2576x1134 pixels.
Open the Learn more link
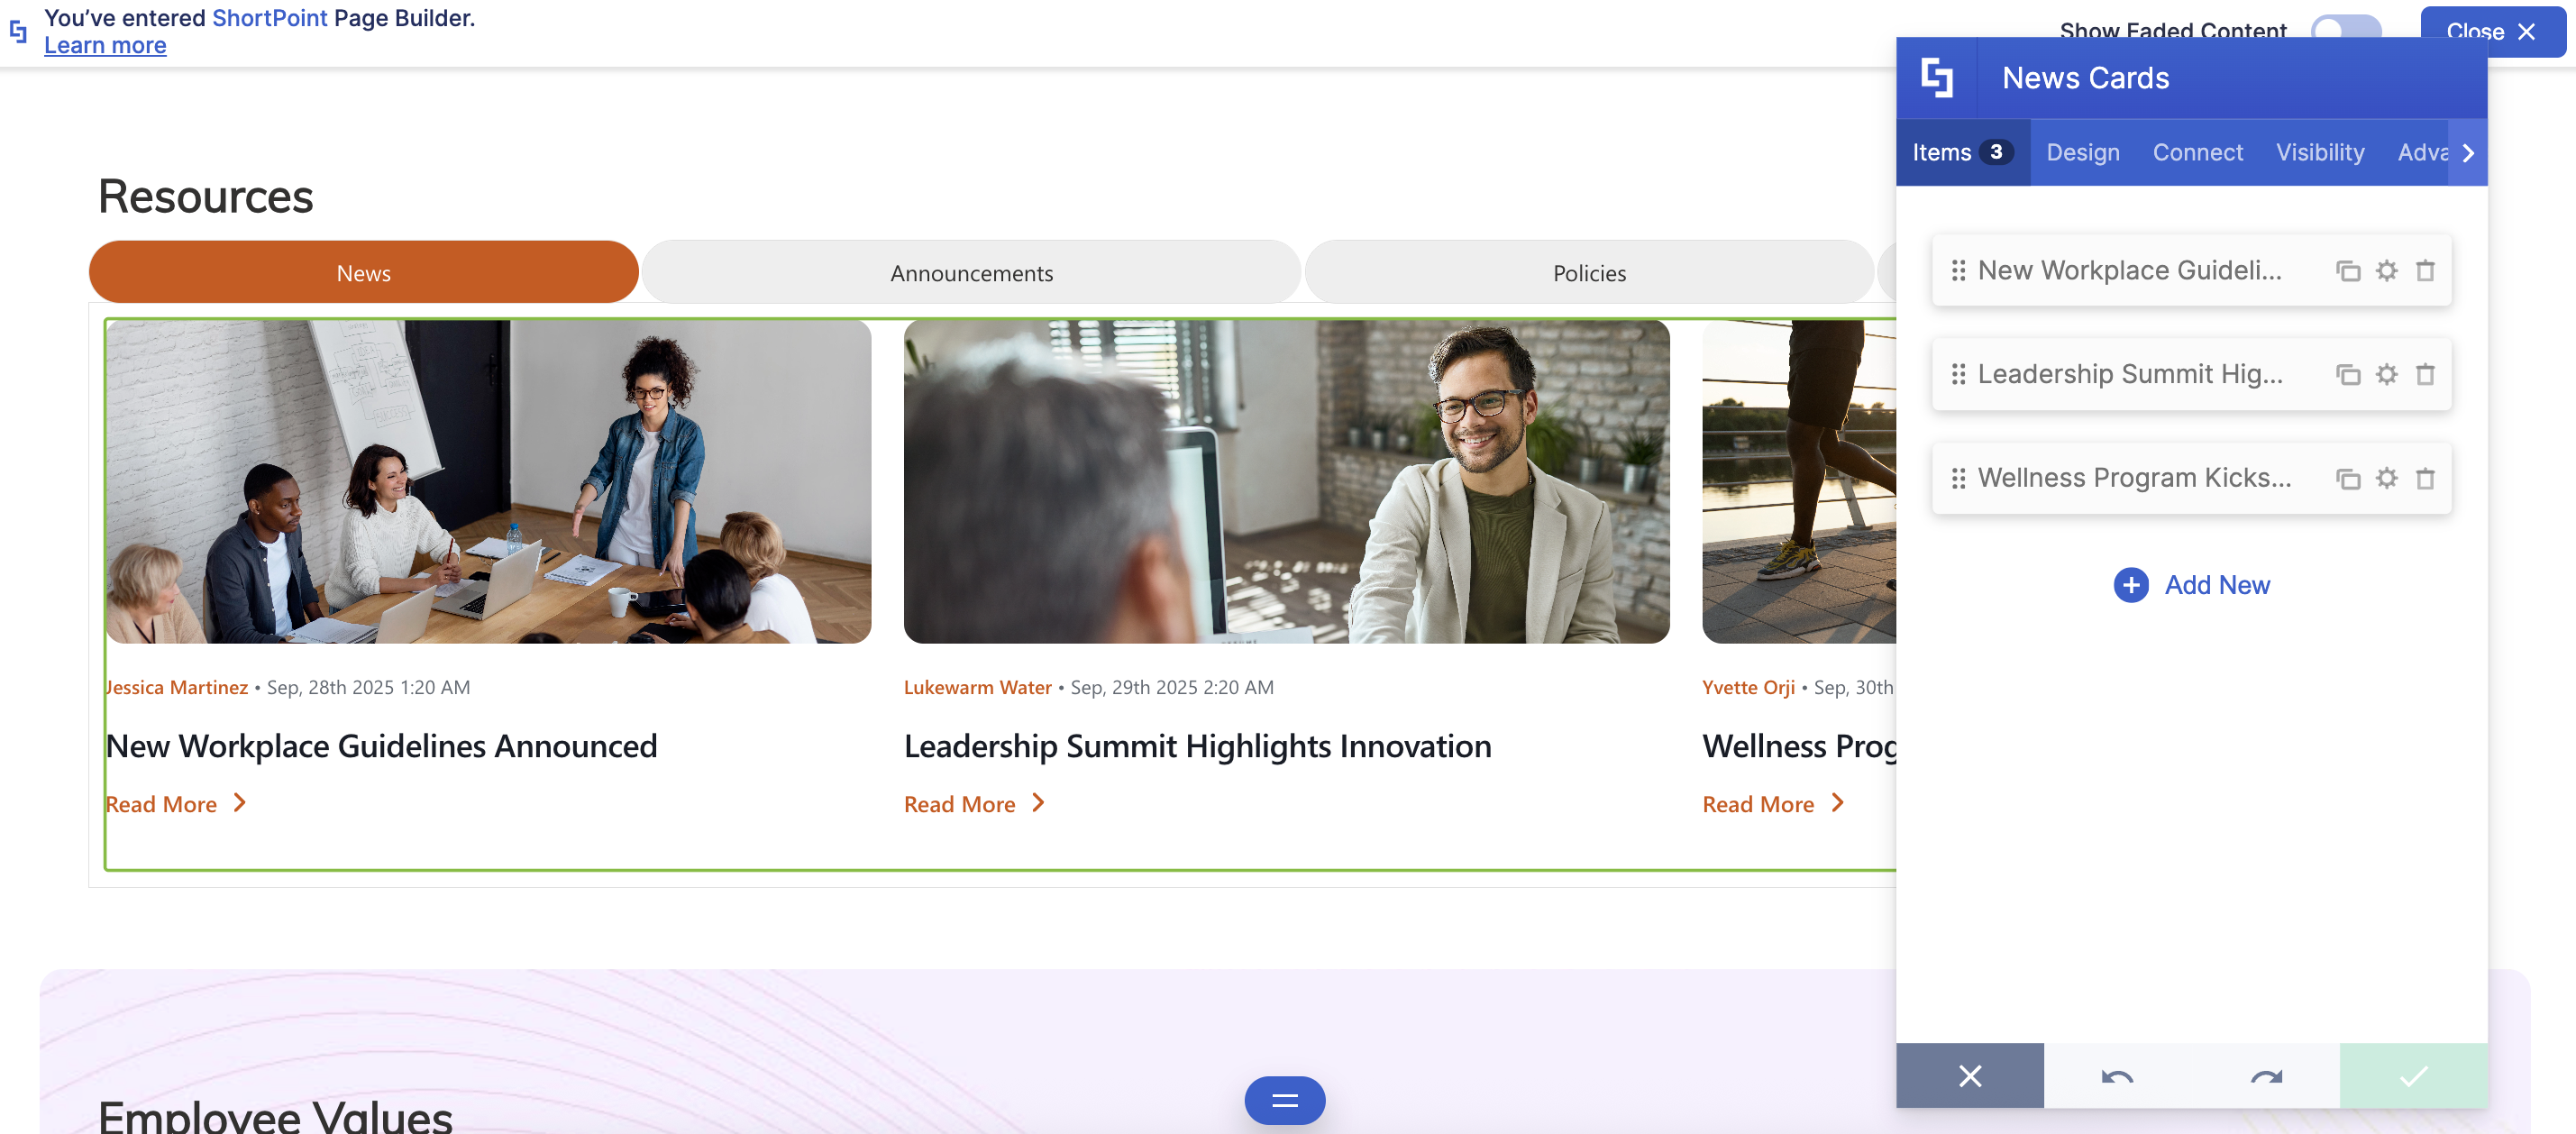point(105,46)
